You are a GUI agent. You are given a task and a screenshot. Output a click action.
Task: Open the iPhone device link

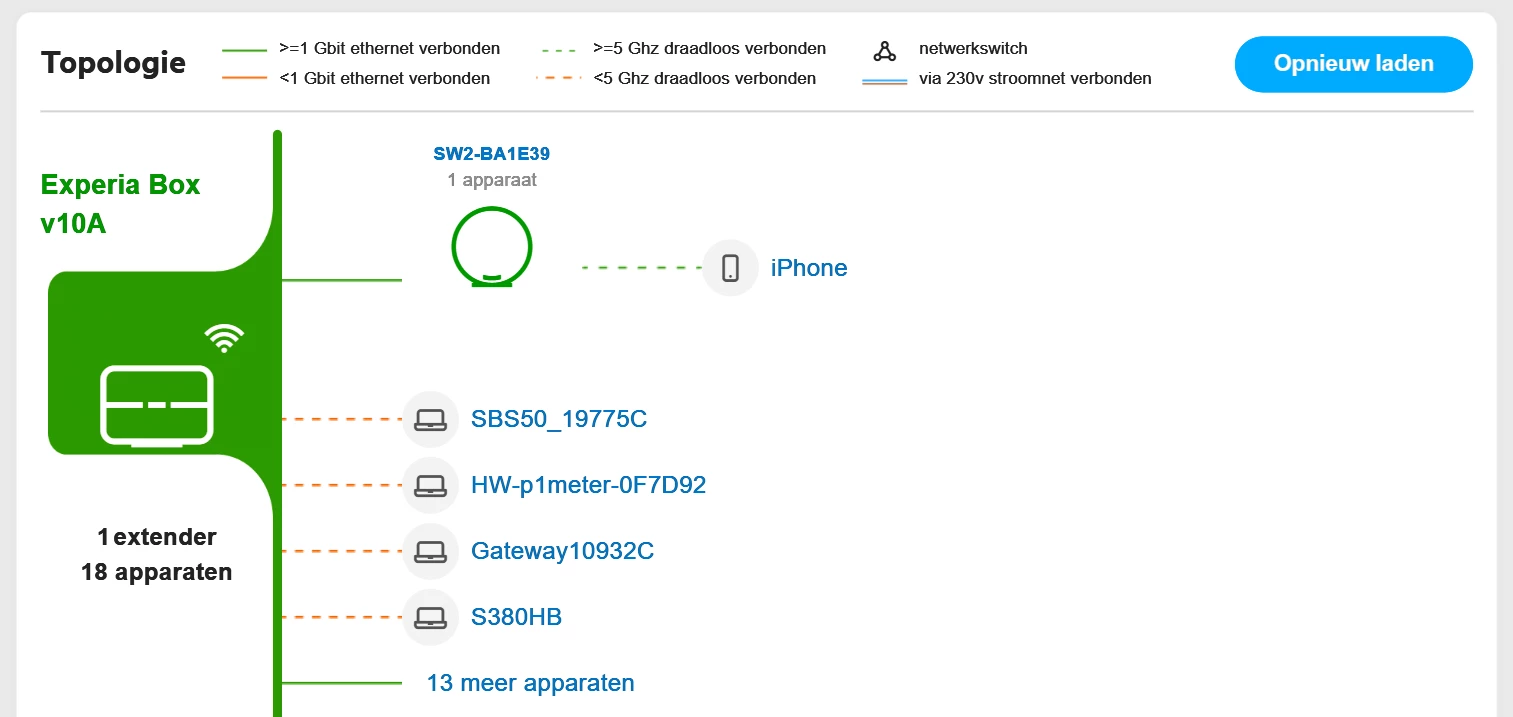pos(808,268)
